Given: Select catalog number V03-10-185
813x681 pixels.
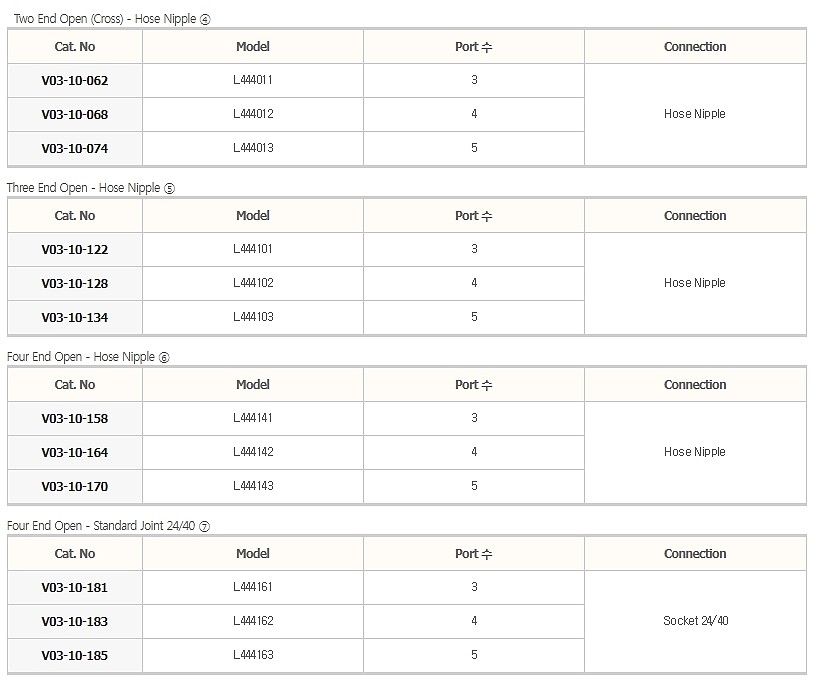Looking at the screenshot, I should tap(75, 656).
